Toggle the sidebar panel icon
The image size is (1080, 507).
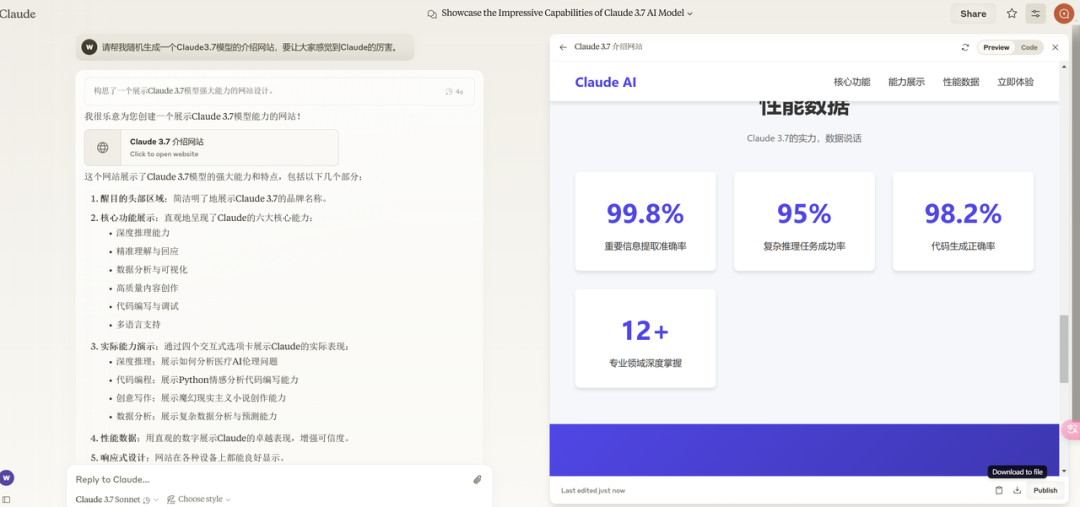(6, 499)
